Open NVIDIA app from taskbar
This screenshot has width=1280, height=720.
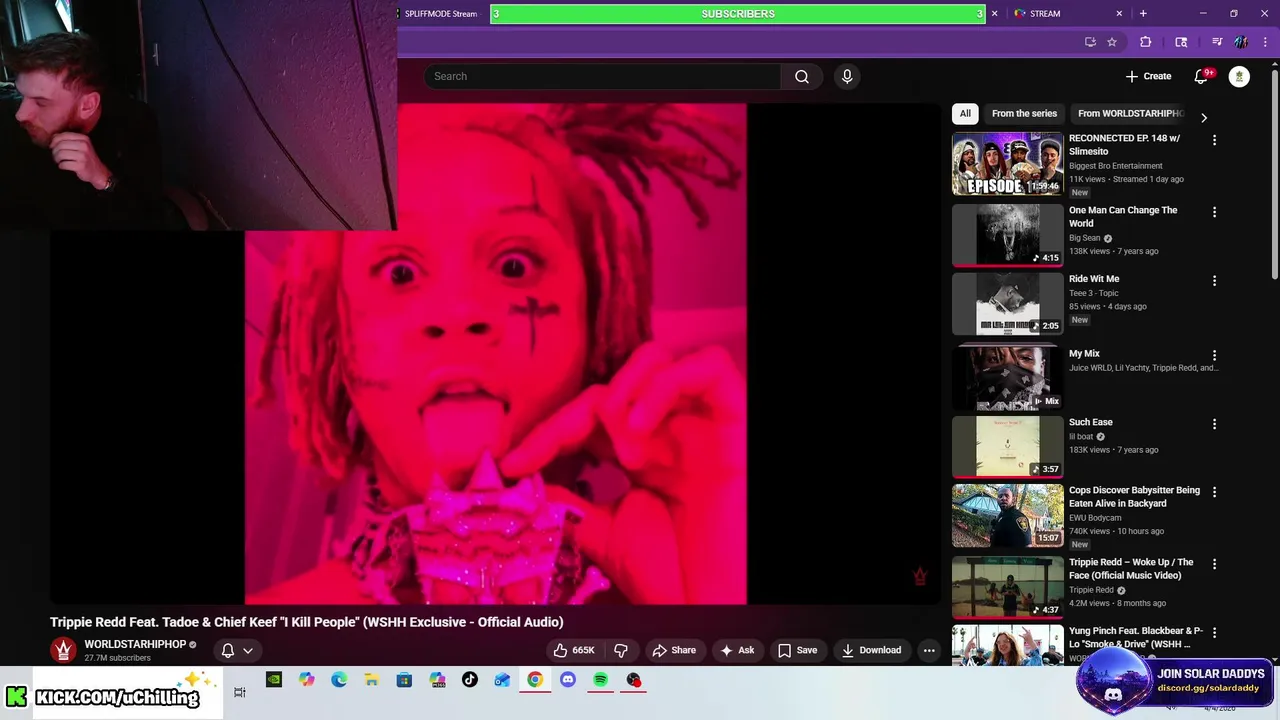(x=273, y=680)
